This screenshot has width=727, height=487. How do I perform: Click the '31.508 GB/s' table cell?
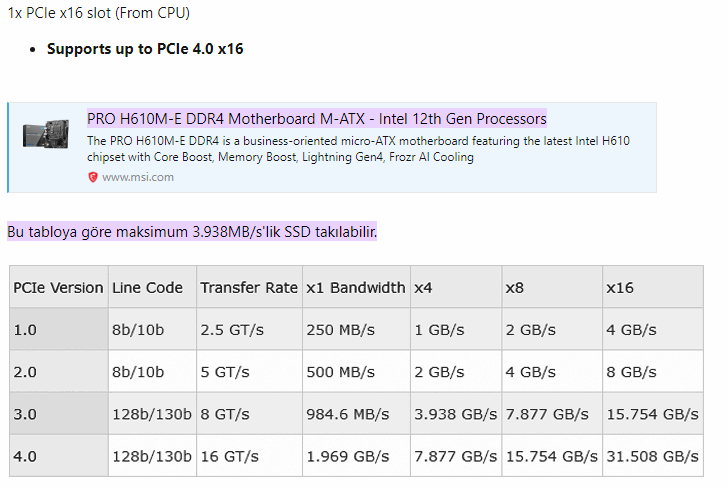[652, 456]
